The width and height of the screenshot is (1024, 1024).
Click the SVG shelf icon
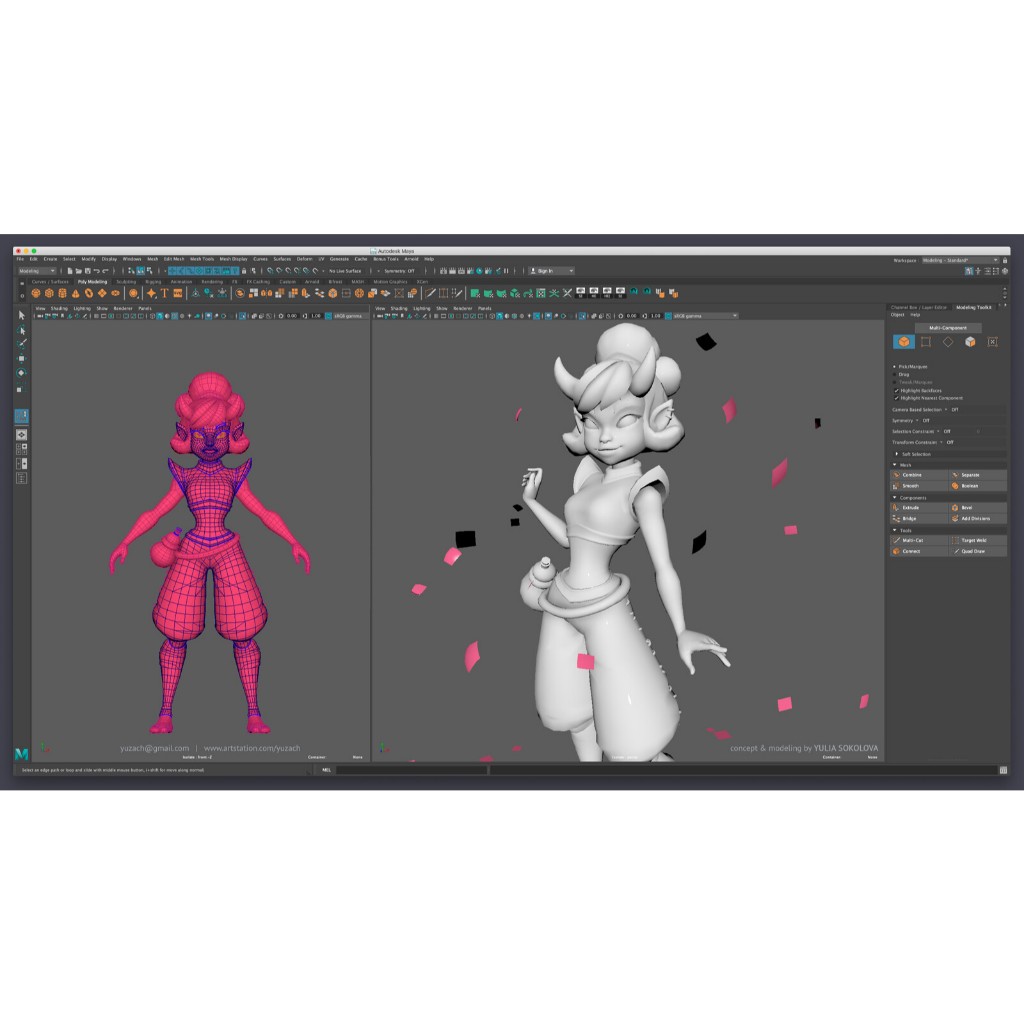178,293
